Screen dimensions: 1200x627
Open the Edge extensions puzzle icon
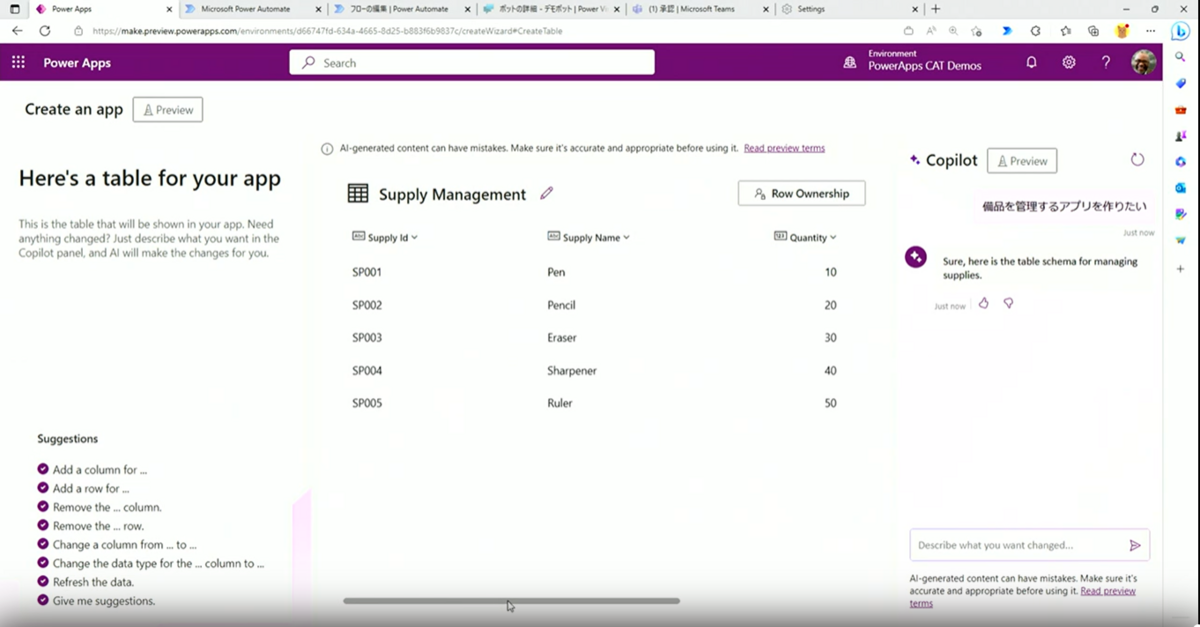point(1036,31)
